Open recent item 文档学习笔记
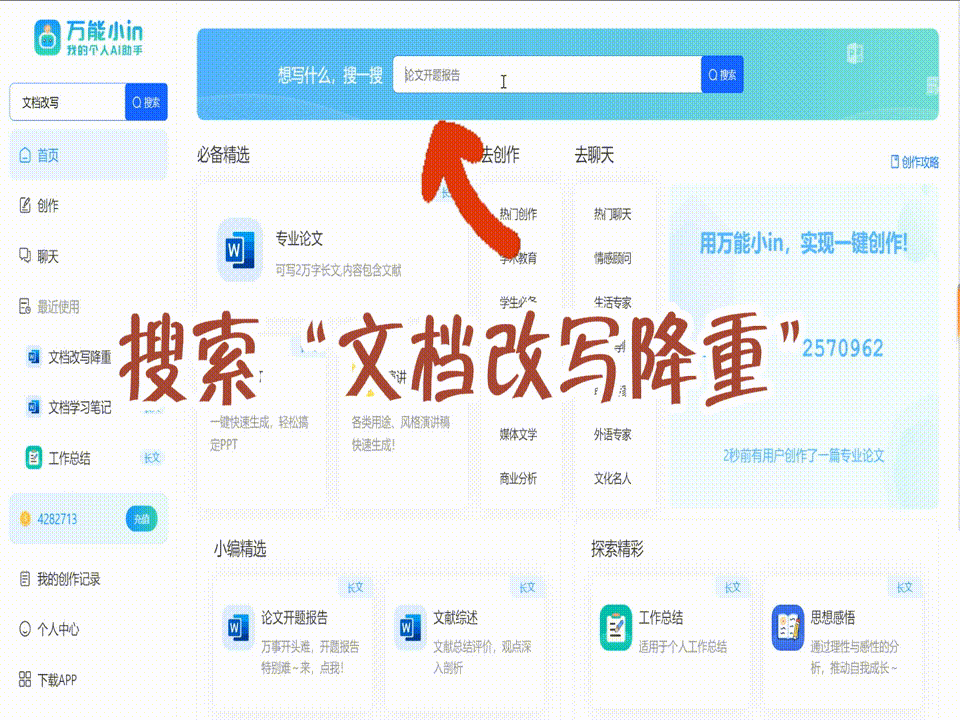Image resolution: width=960 pixels, height=720 pixels. click(79, 407)
